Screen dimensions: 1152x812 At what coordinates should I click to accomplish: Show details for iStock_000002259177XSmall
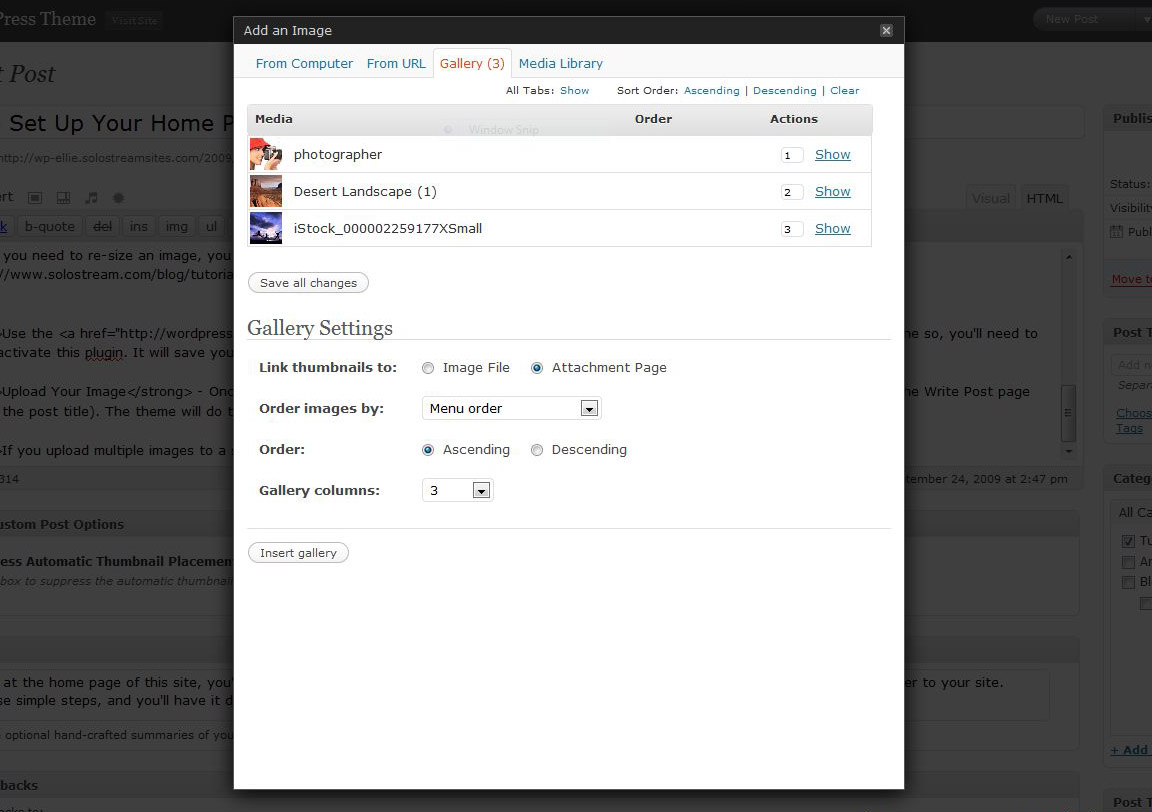[832, 228]
